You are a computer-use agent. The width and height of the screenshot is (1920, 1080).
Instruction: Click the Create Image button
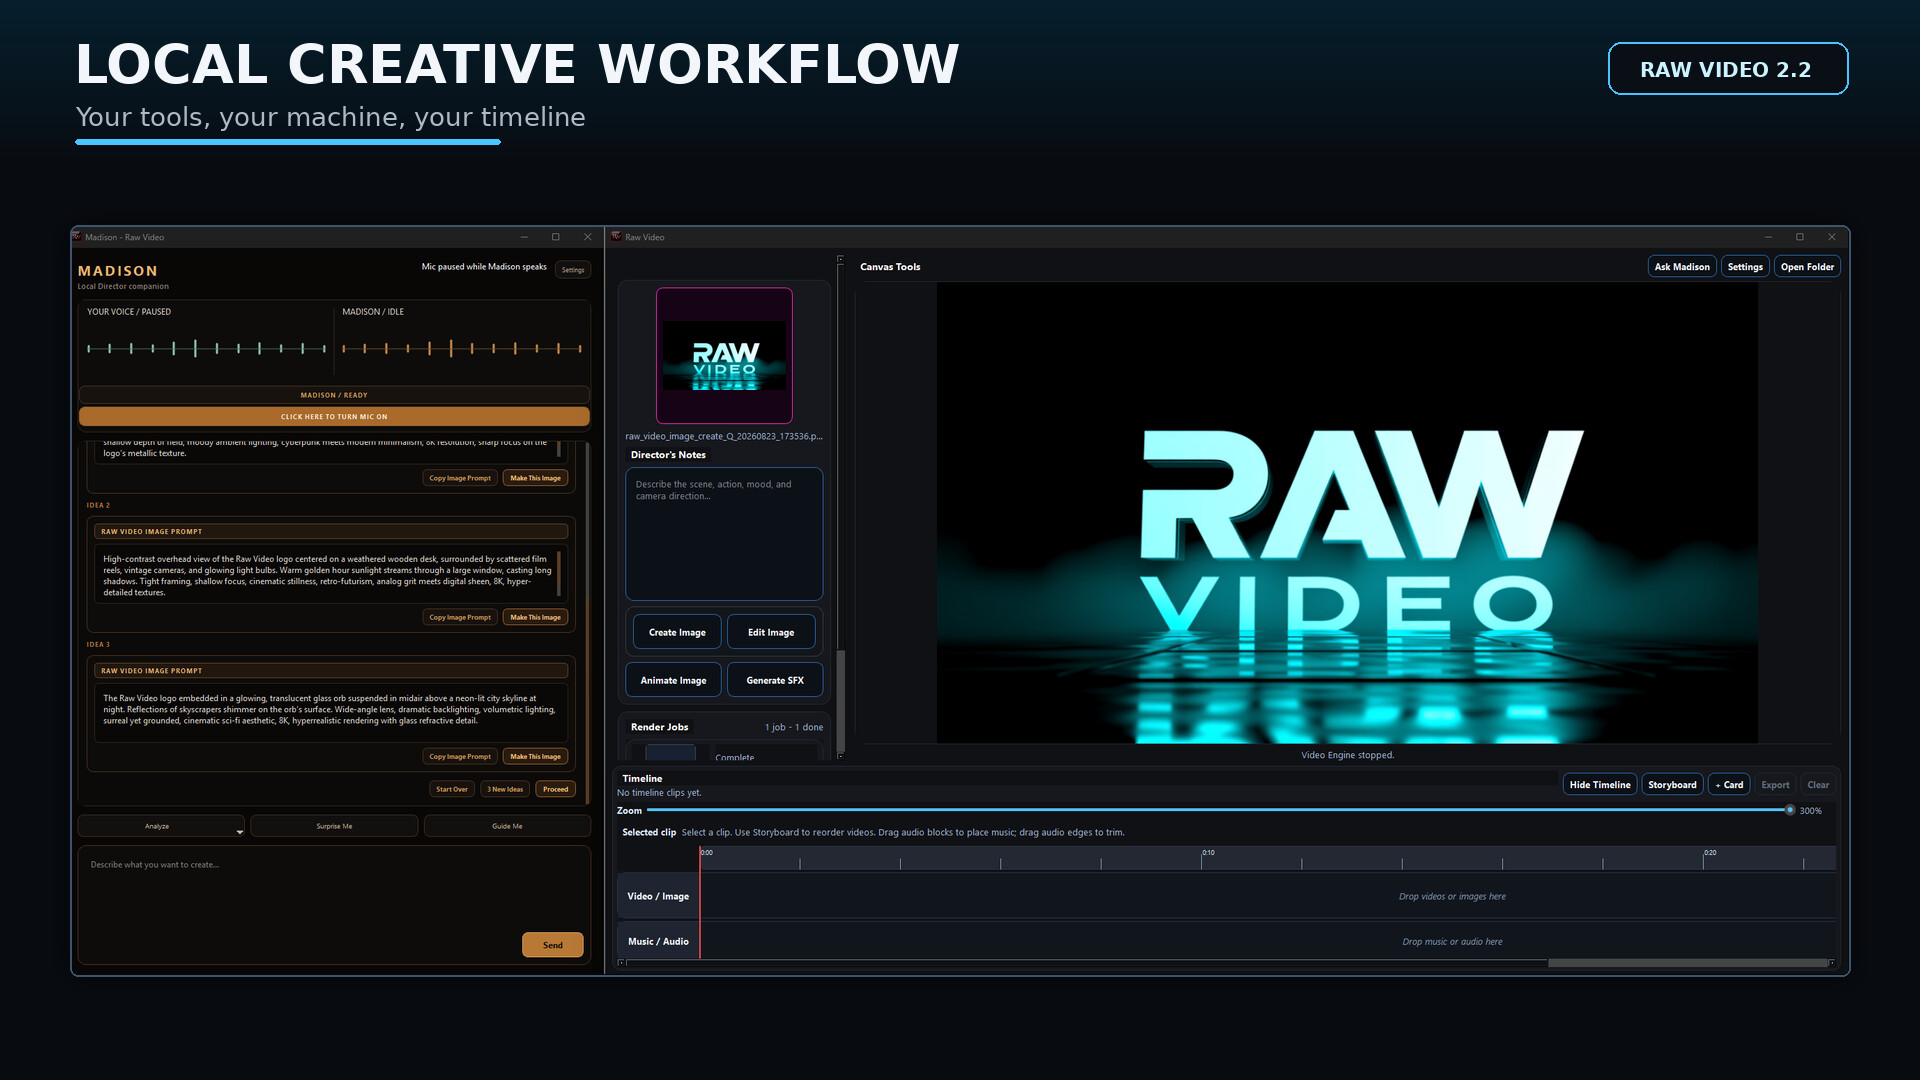[677, 632]
